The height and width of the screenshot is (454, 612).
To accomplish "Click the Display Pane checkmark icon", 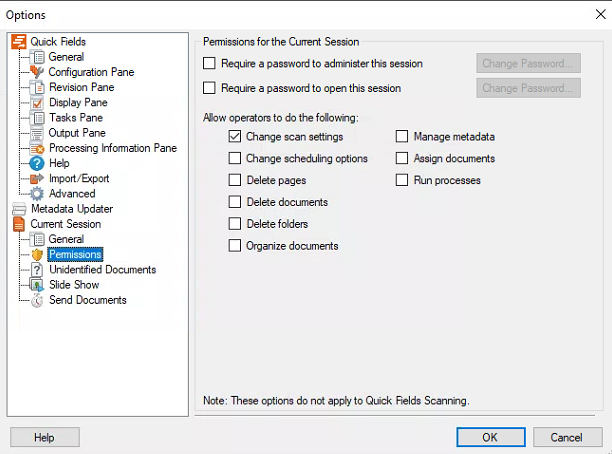I will point(37,103).
